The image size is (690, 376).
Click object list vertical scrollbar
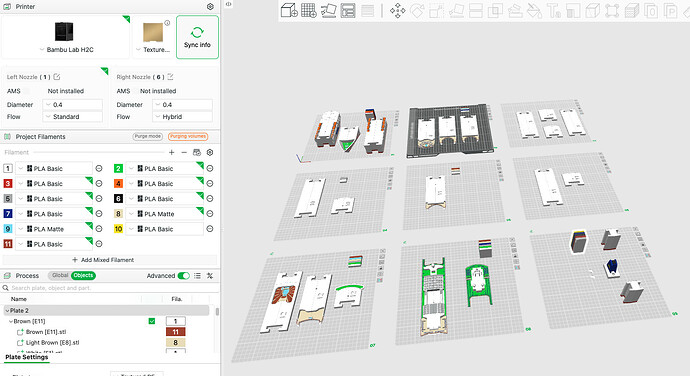tap(217, 312)
